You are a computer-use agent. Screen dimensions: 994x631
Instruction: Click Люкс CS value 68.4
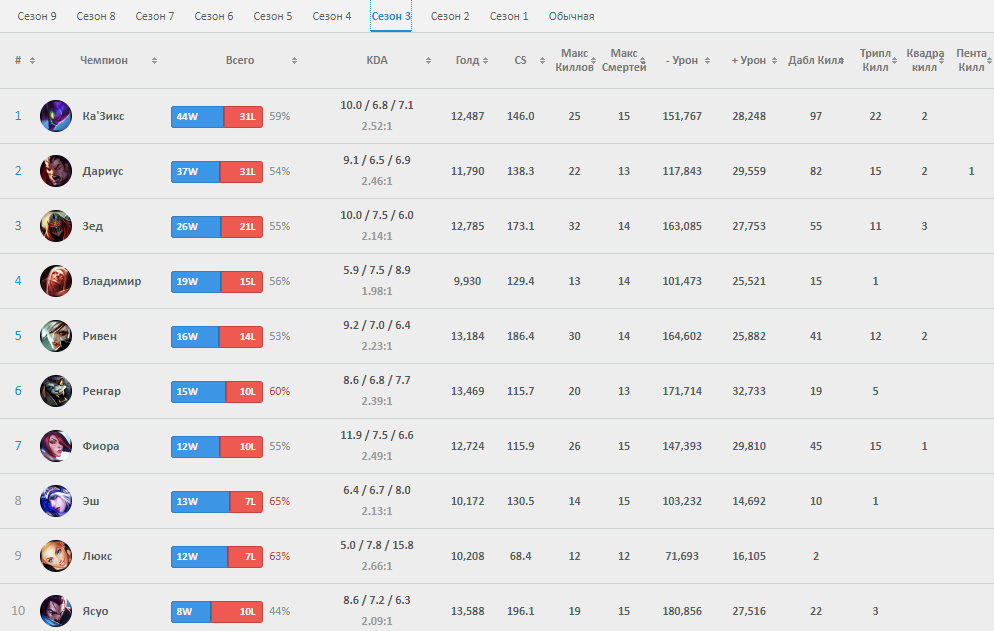(520, 556)
